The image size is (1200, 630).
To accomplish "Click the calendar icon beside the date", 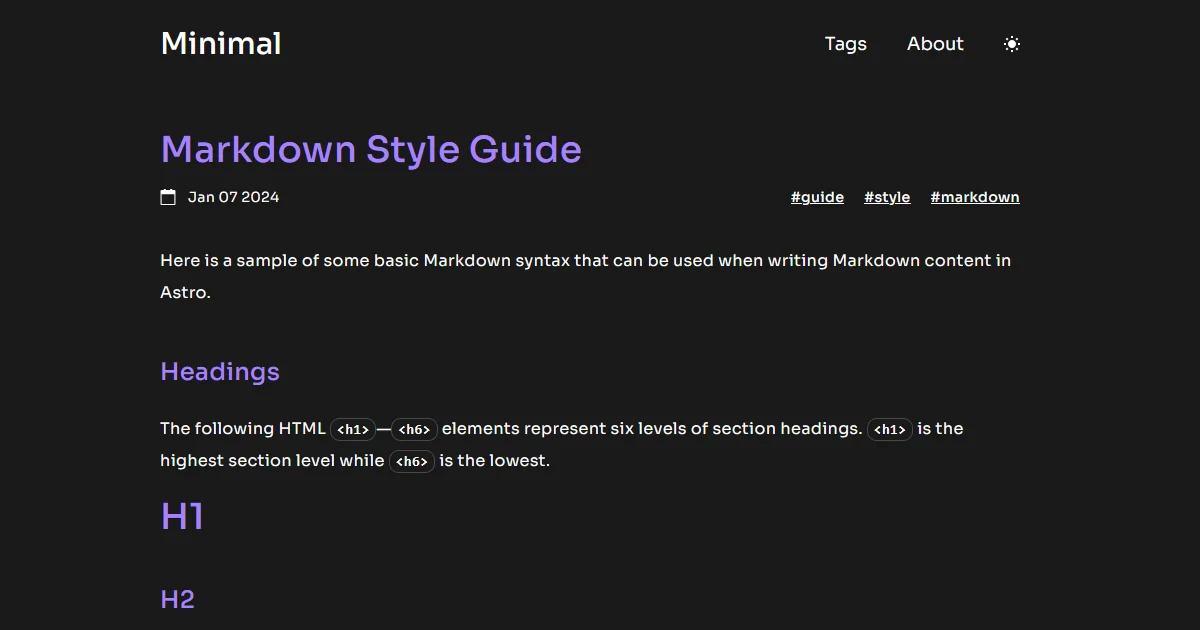I will click(x=168, y=197).
